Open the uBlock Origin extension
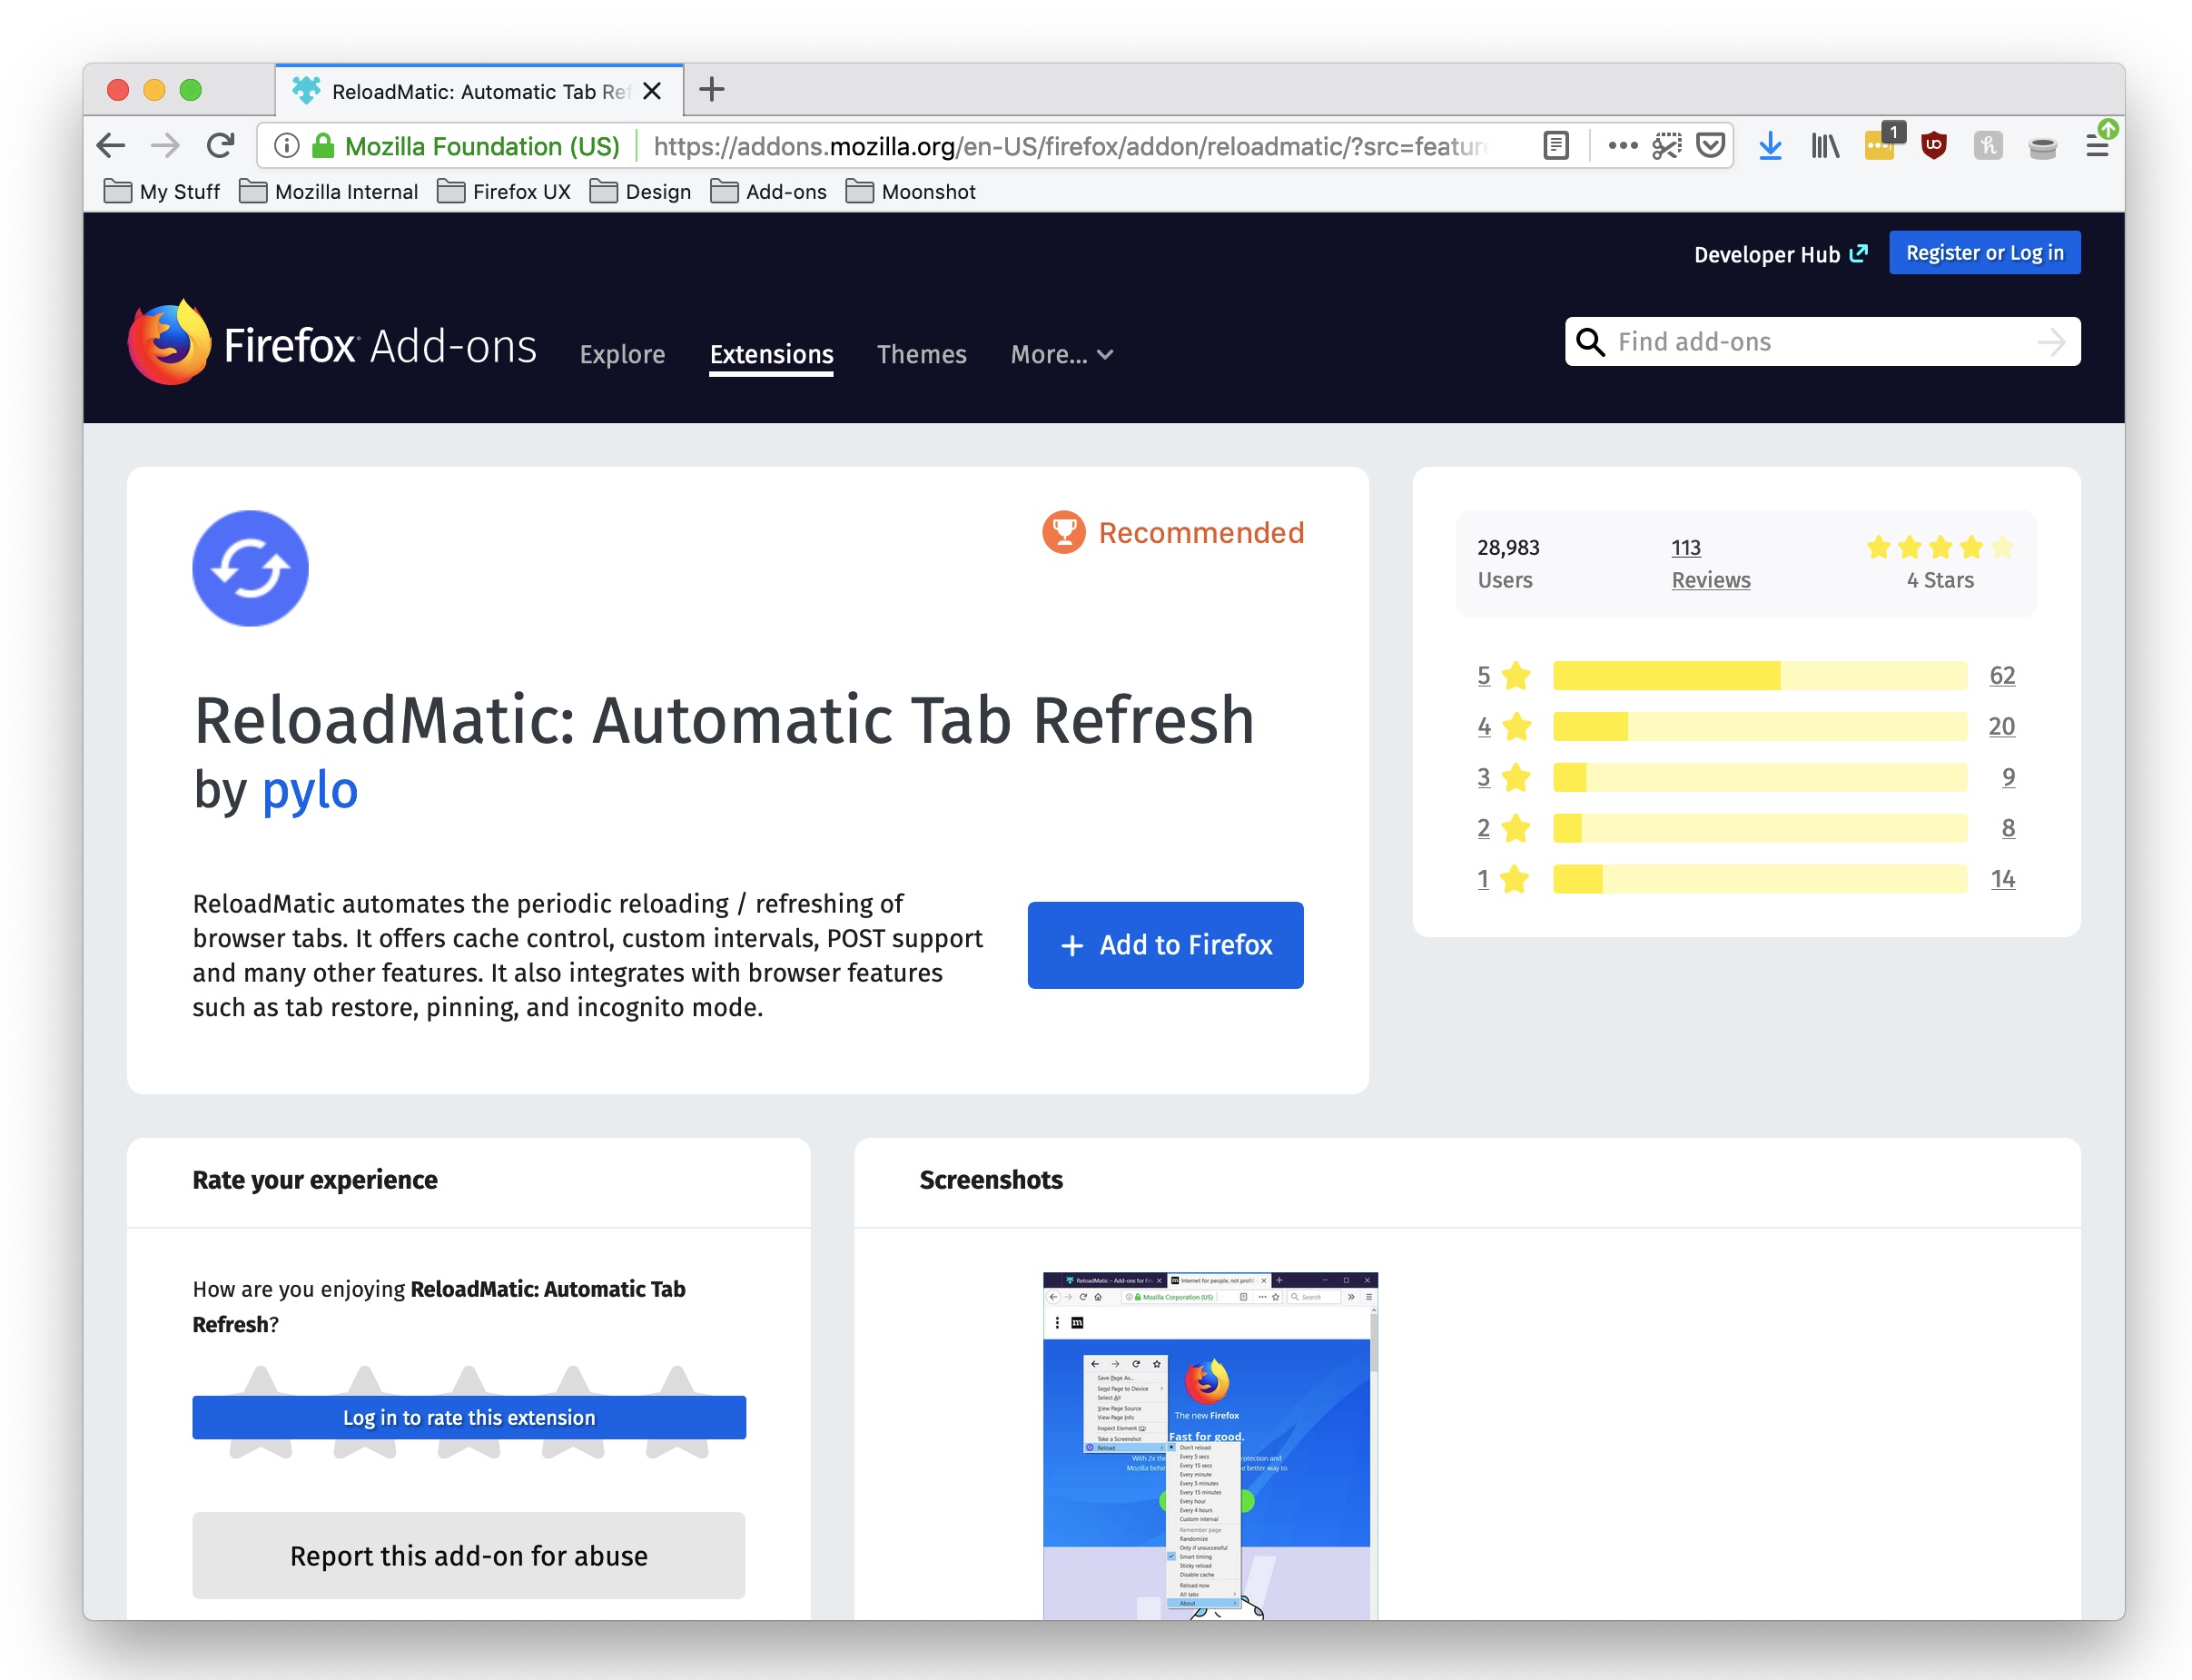Image resolution: width=2192 pixels, height=1680 pixels. [1934, 146]
